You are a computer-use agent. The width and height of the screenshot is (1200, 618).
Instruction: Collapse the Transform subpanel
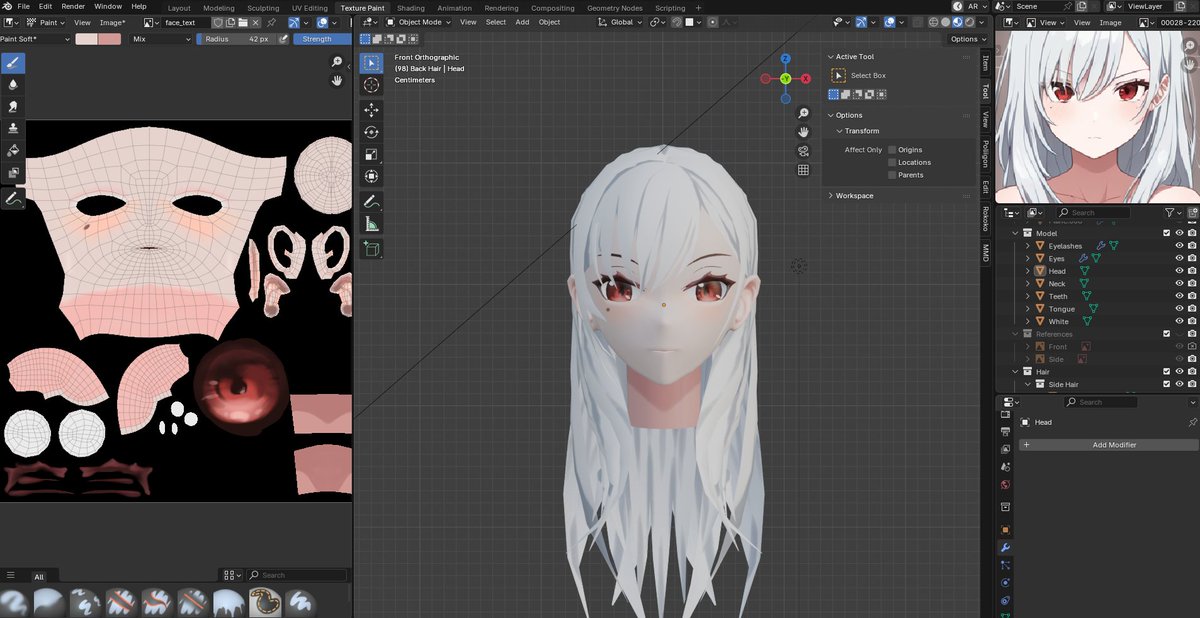coord(861,131)
